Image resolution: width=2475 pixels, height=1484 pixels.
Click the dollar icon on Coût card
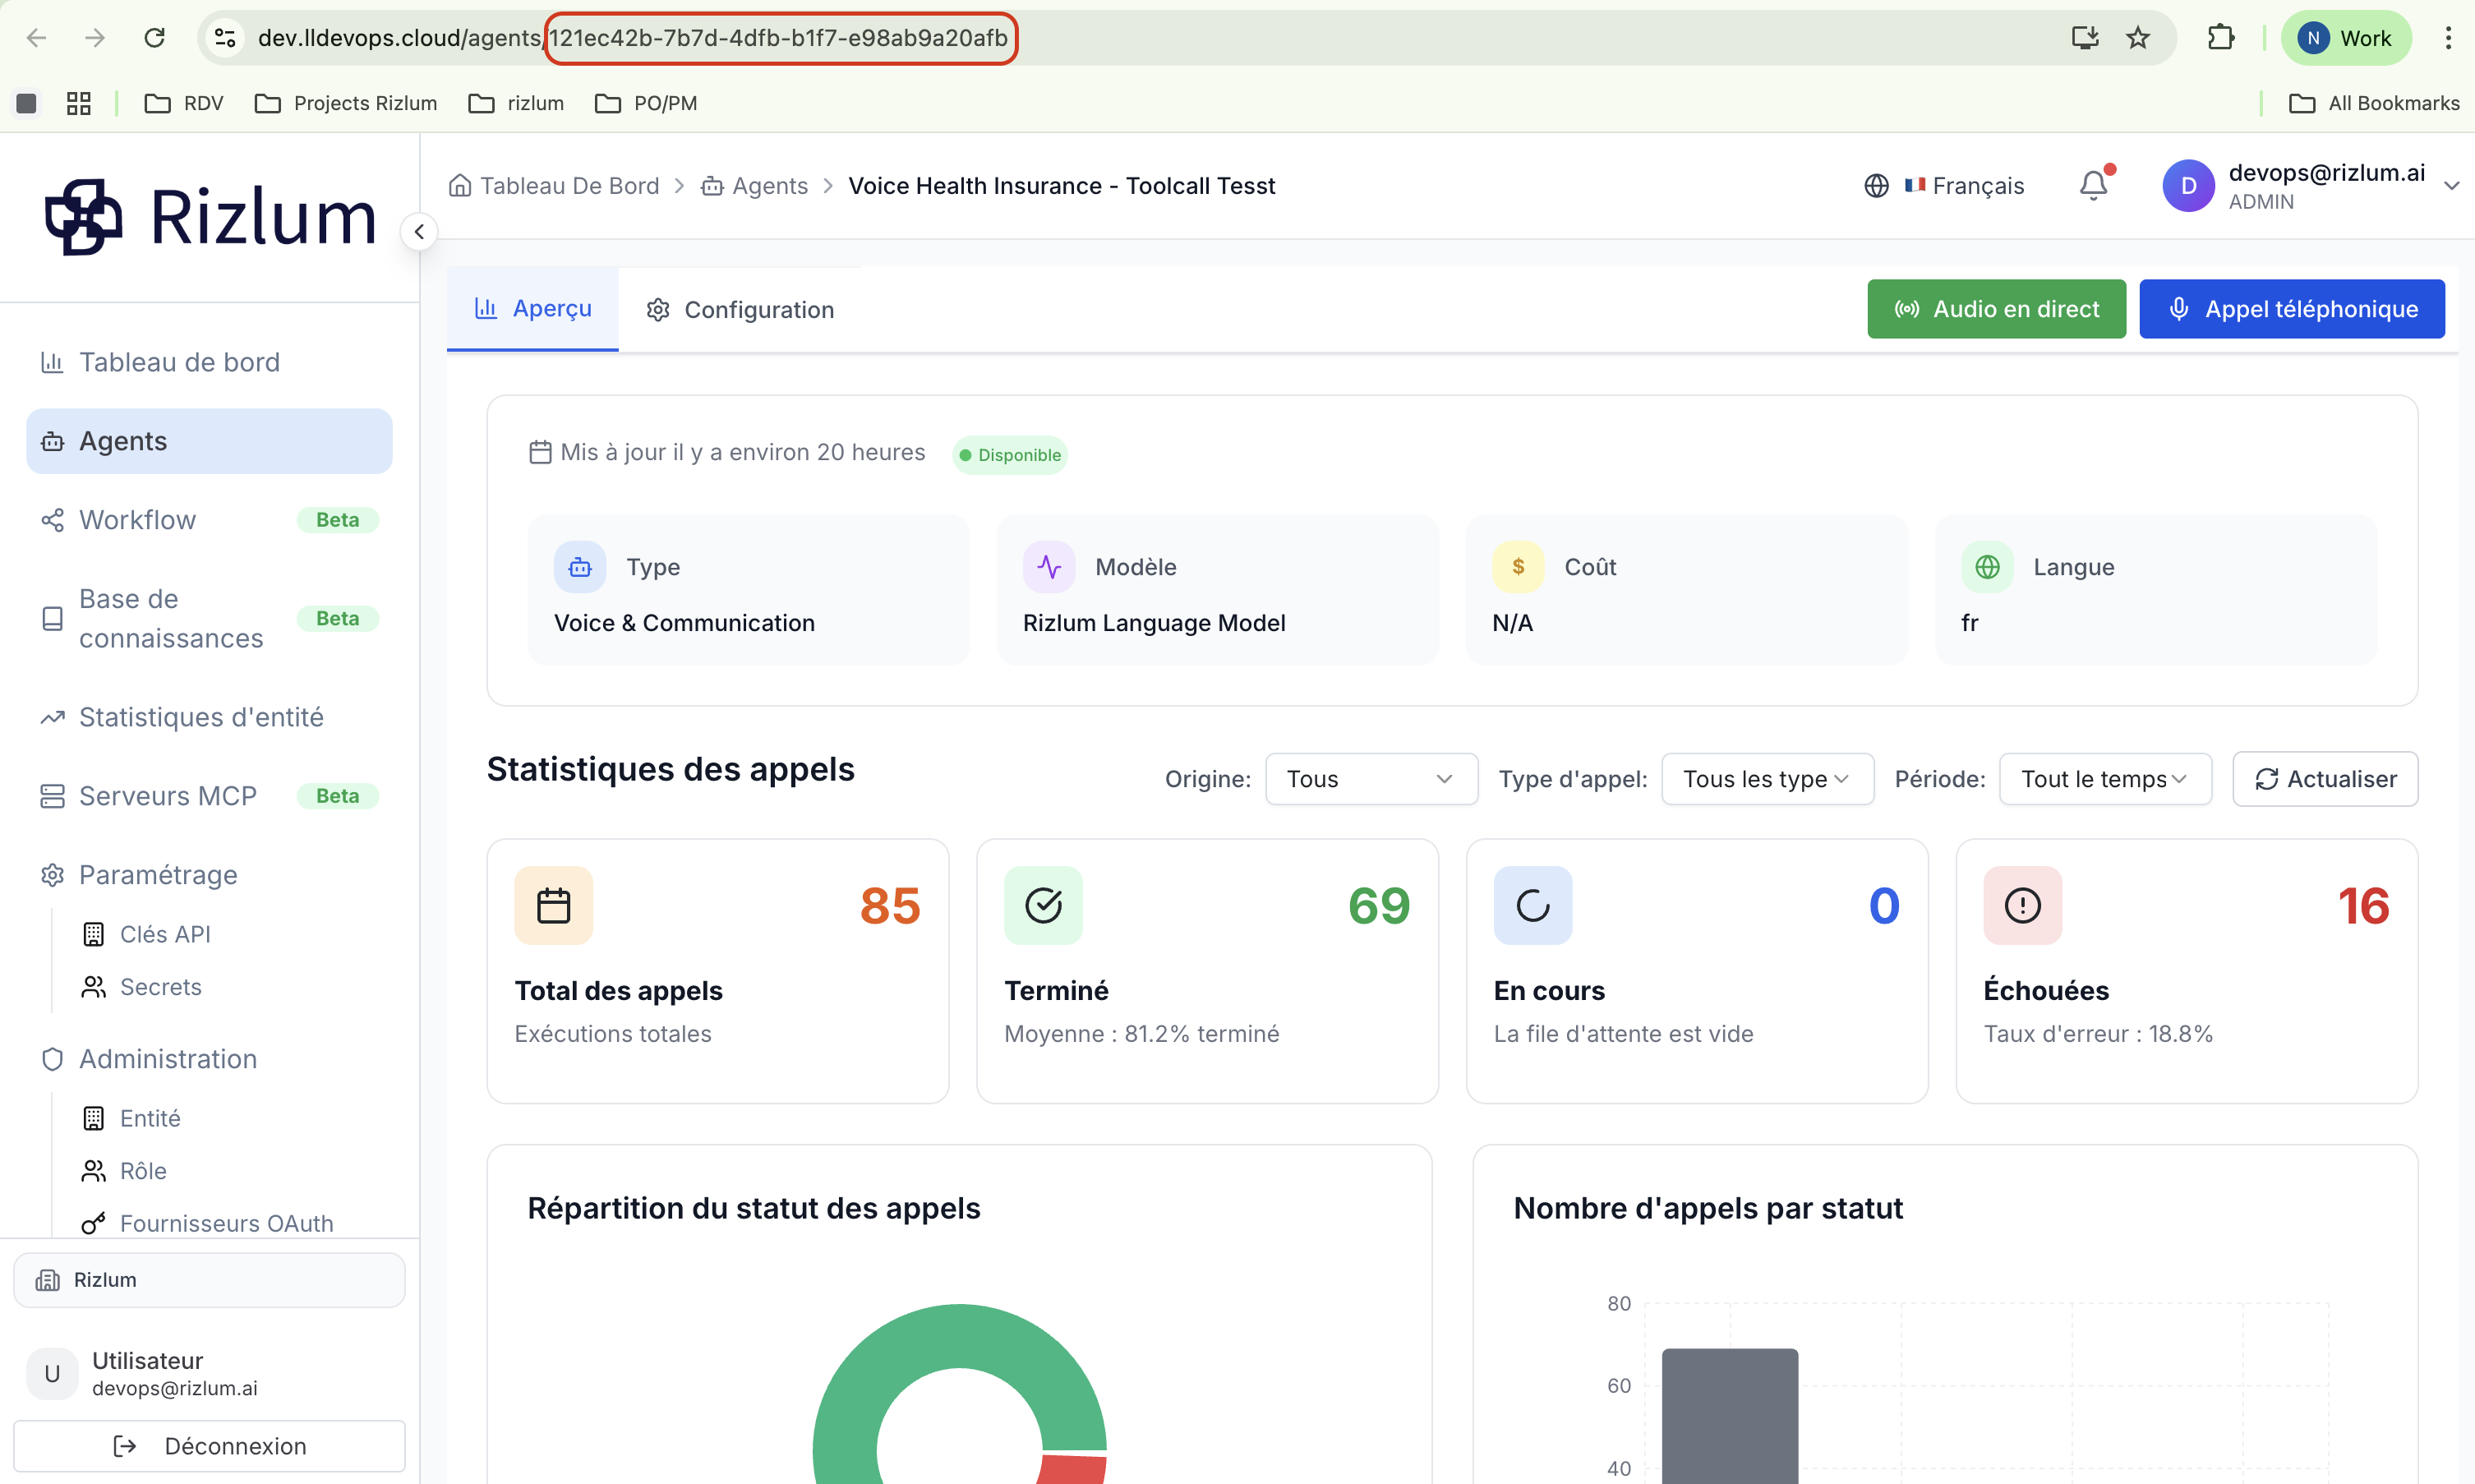[x=1518, y=567]
